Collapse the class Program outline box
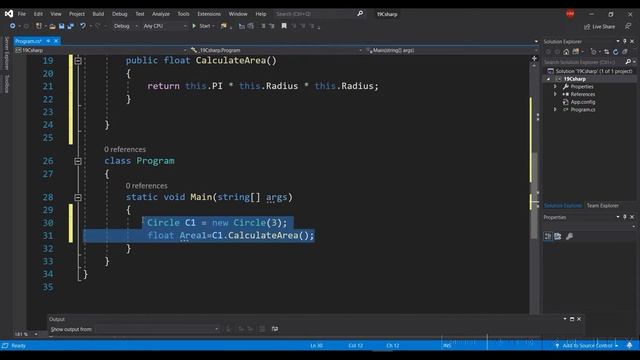The height and width of the screenshot is (360, 640). [x=78, y=161]
